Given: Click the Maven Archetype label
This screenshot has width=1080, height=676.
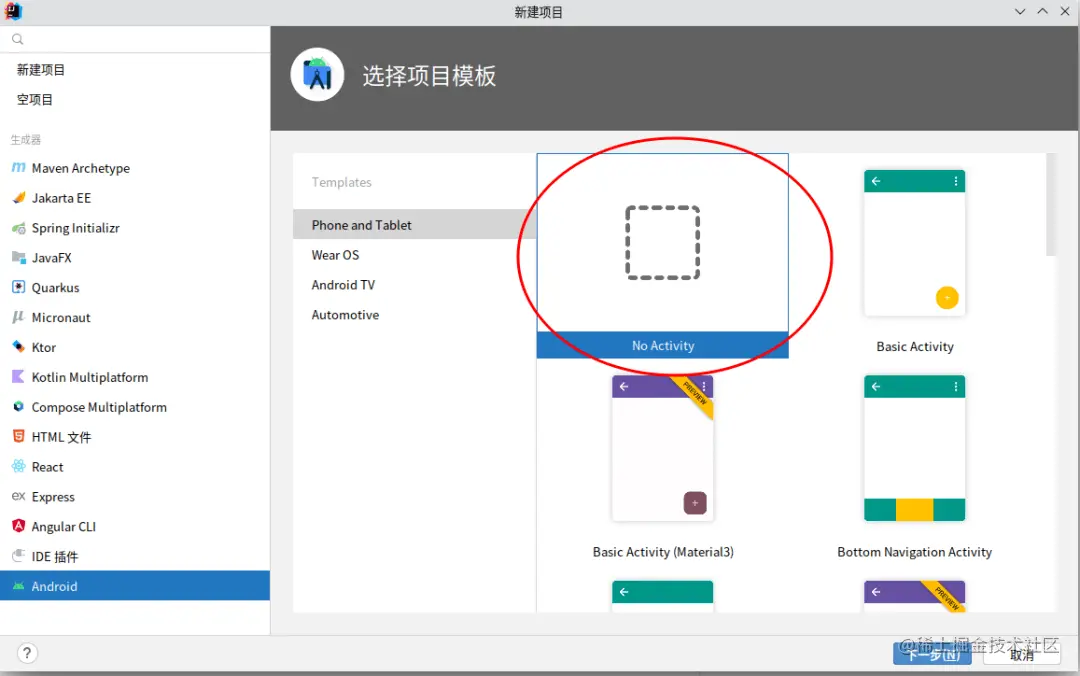Looking at the screenshot, I should pyautogui.click(x=81, y=168).
